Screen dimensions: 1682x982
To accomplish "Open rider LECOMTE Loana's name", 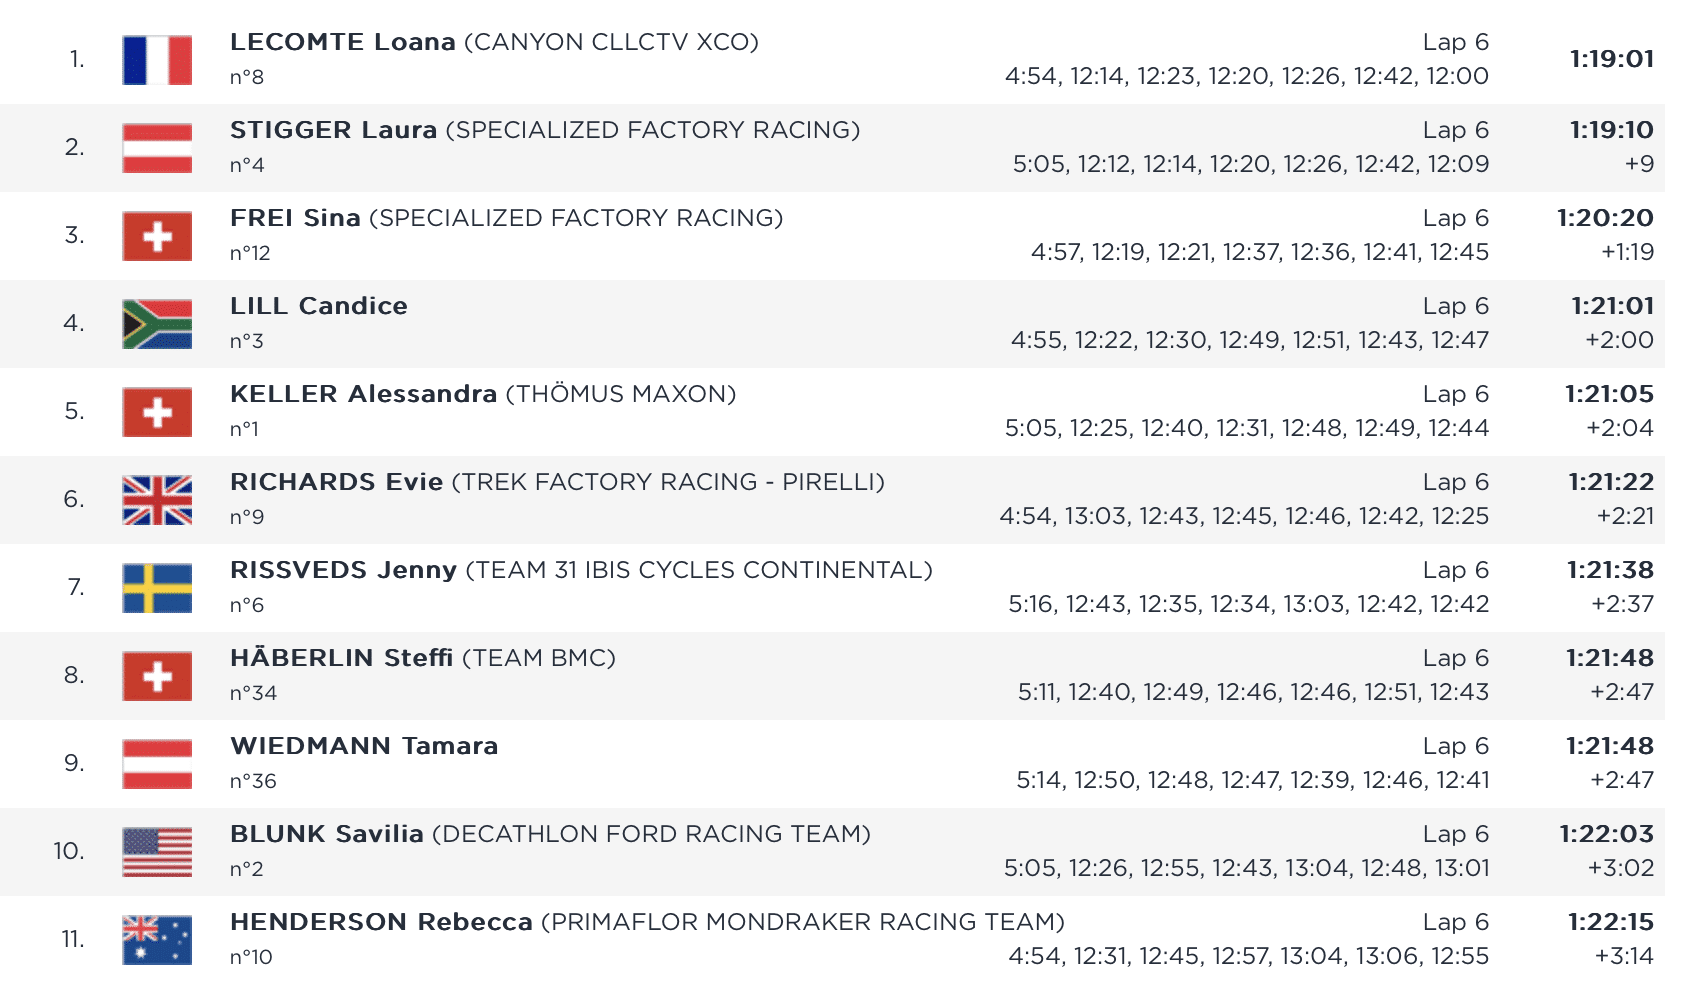I will point(342,42).
